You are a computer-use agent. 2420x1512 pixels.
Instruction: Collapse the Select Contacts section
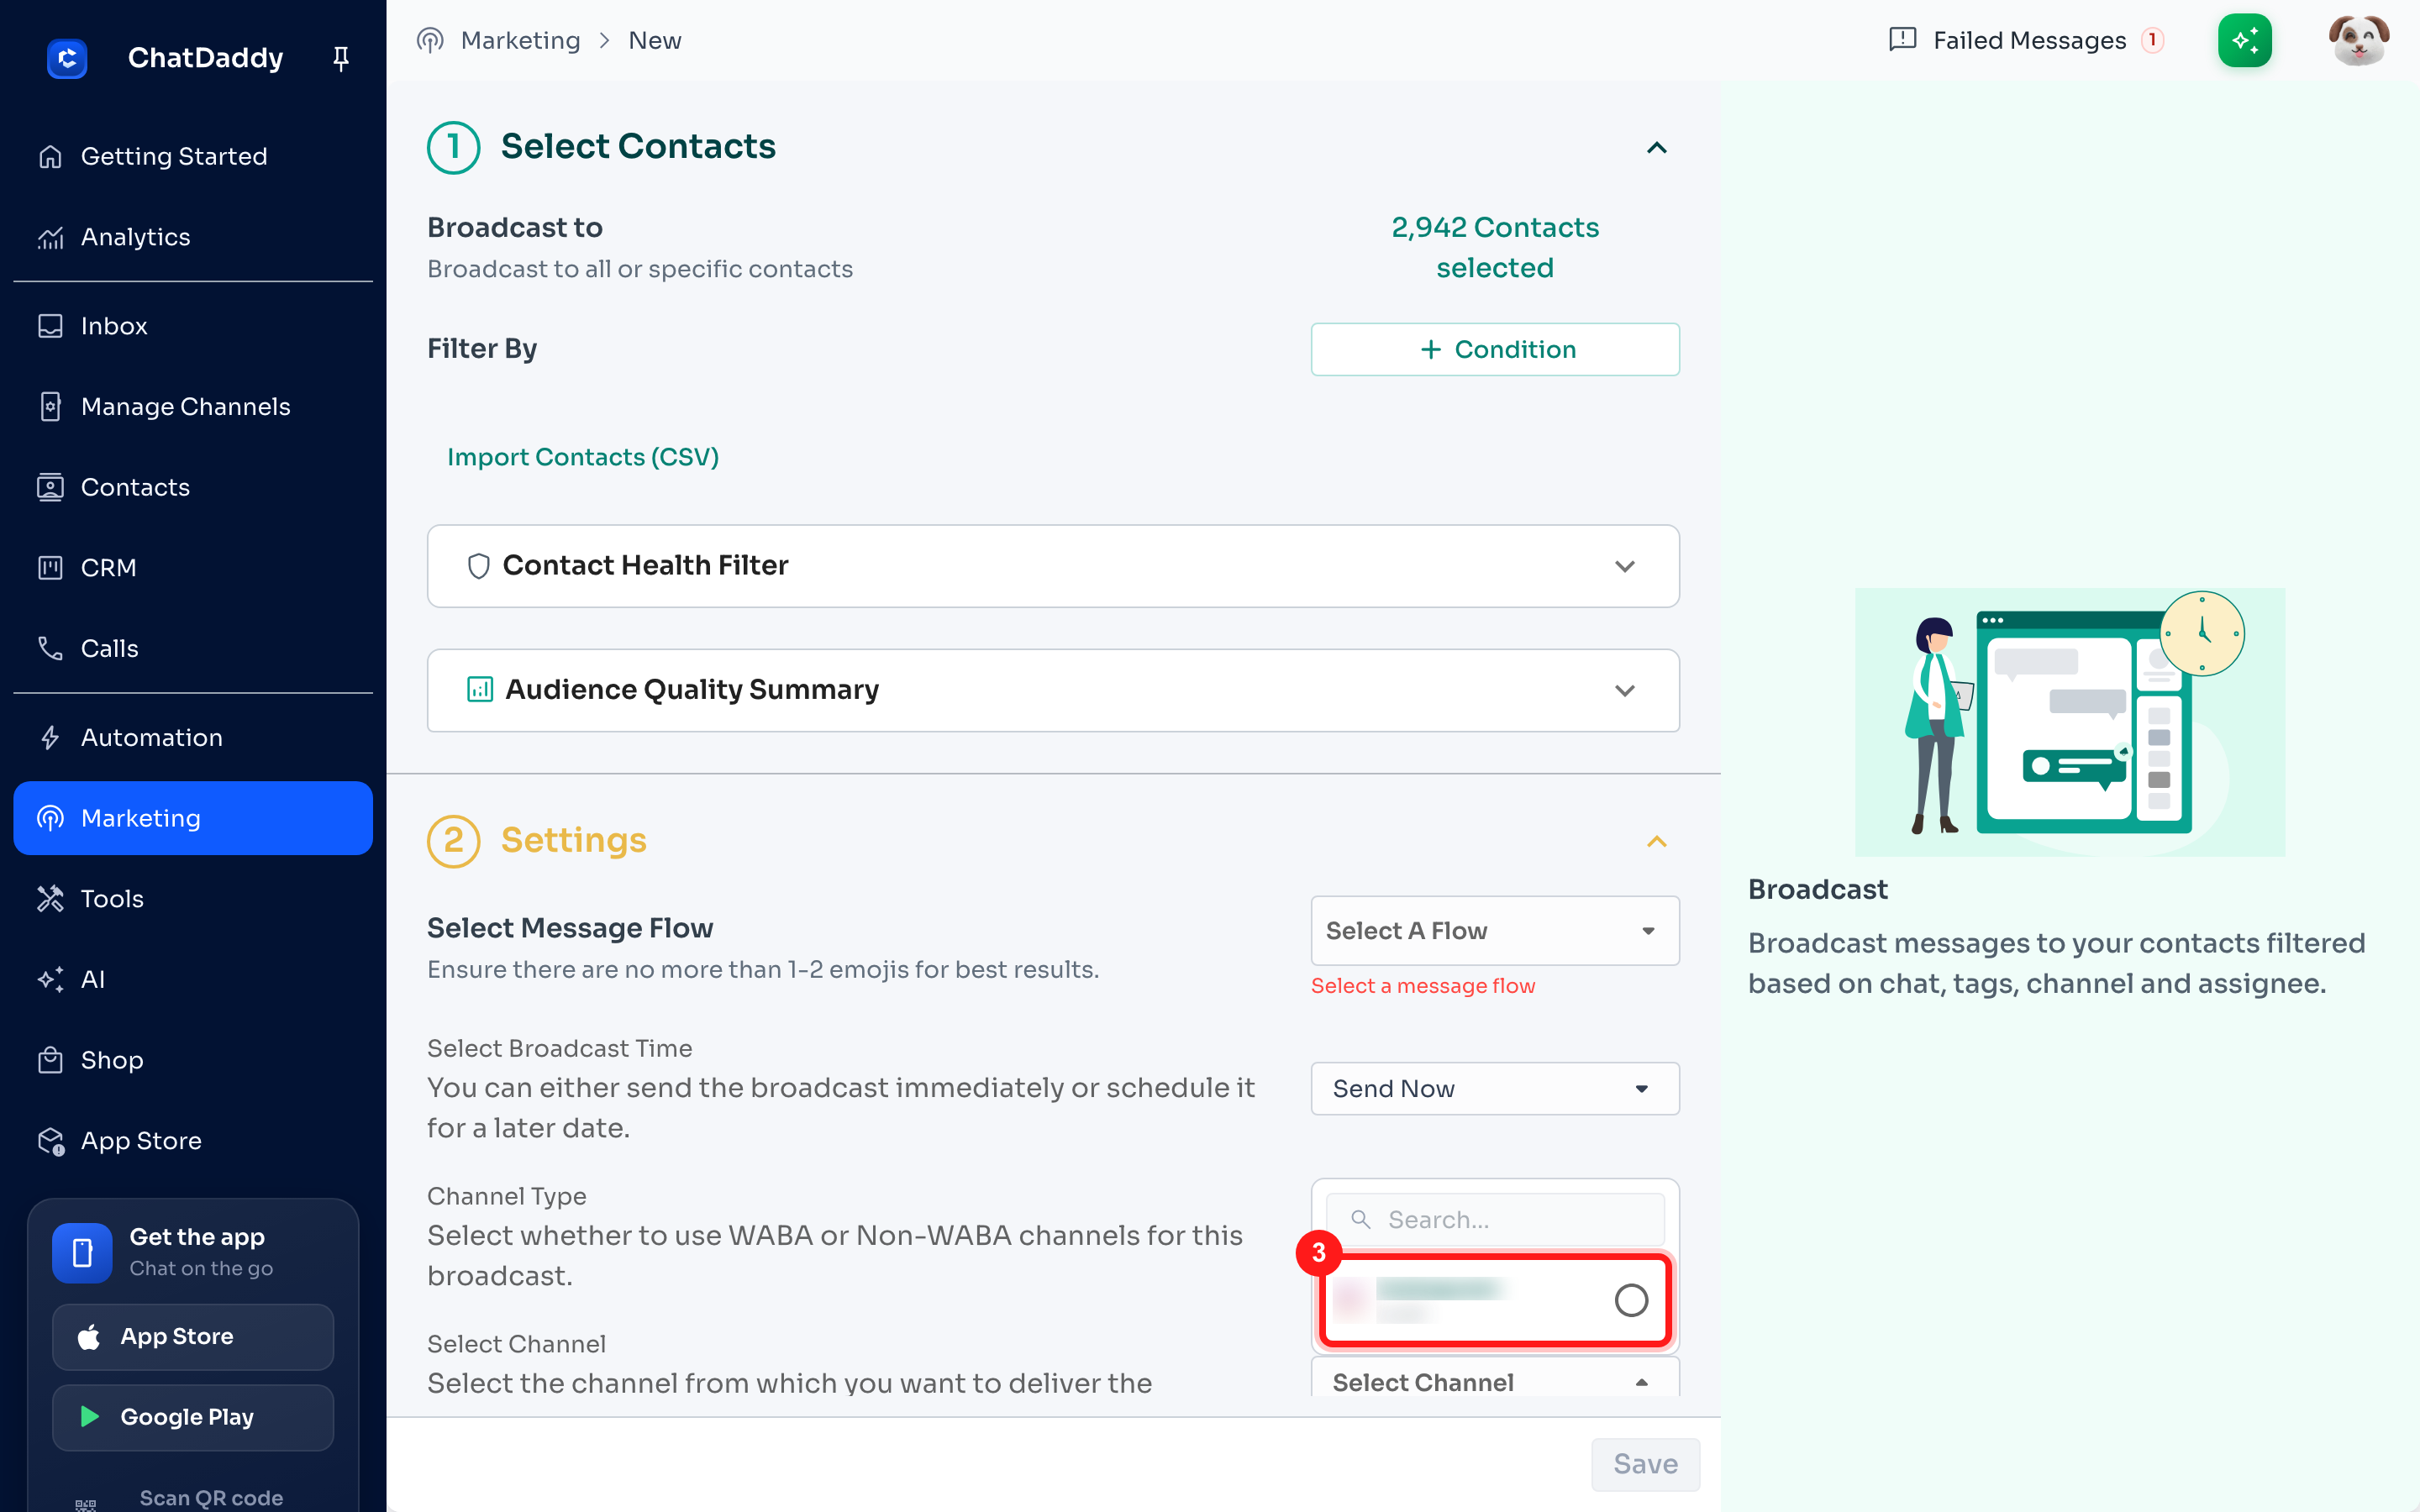click(x=1657, y=148)
